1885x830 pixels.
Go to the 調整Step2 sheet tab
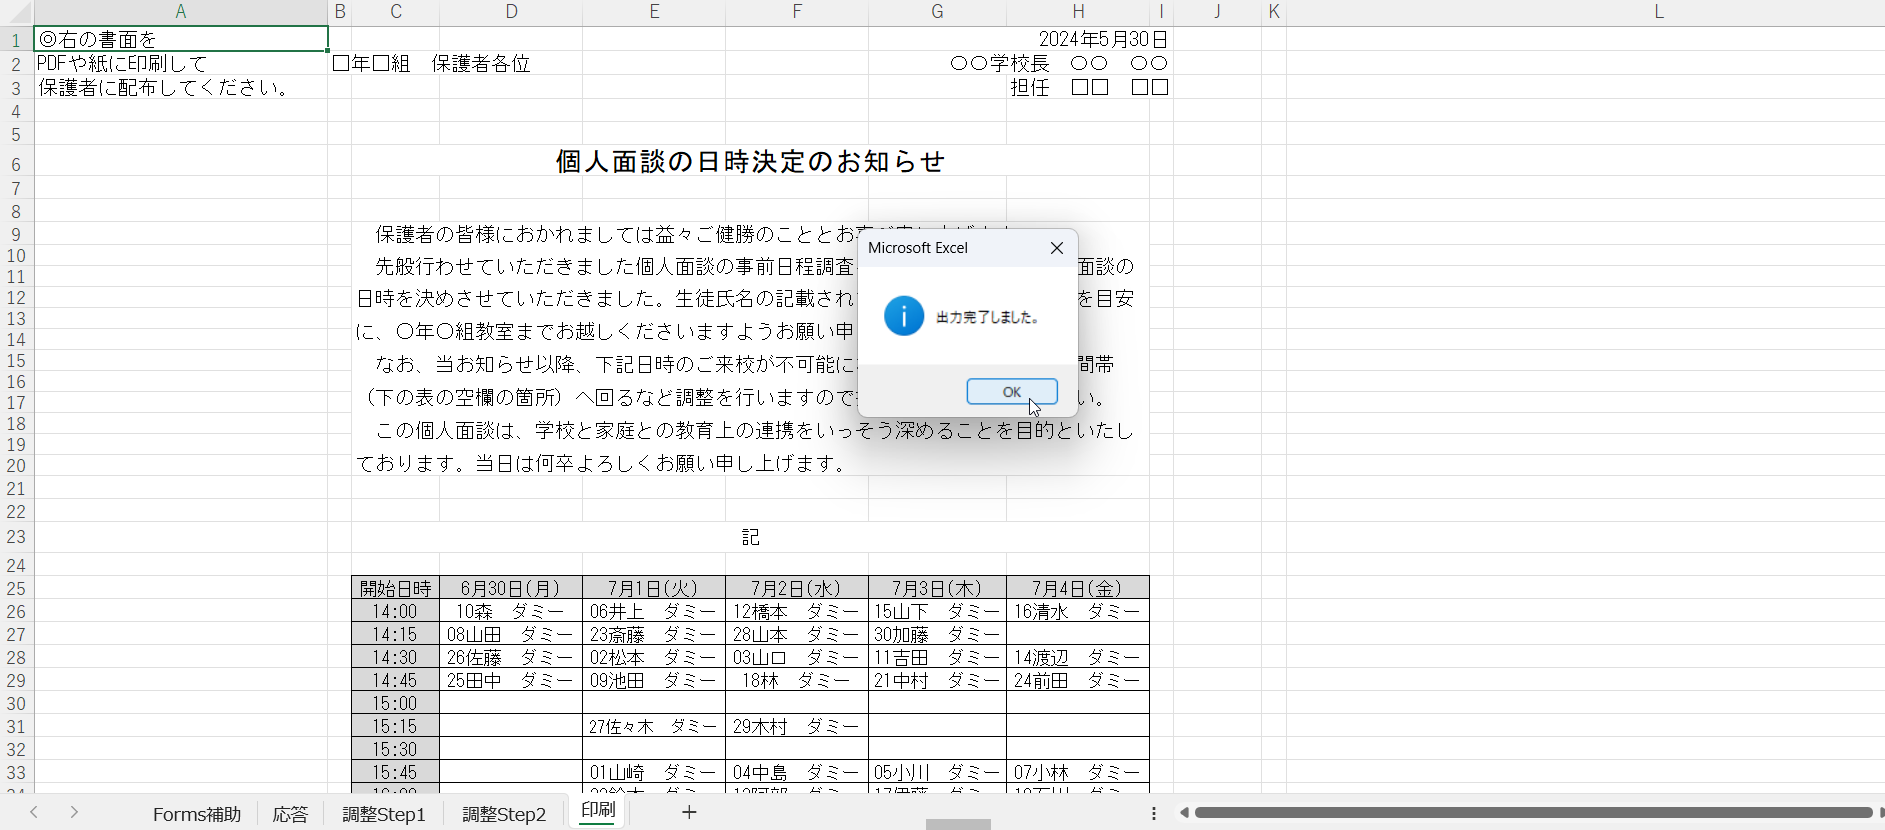pyautogui.click(x=503, y=814)
